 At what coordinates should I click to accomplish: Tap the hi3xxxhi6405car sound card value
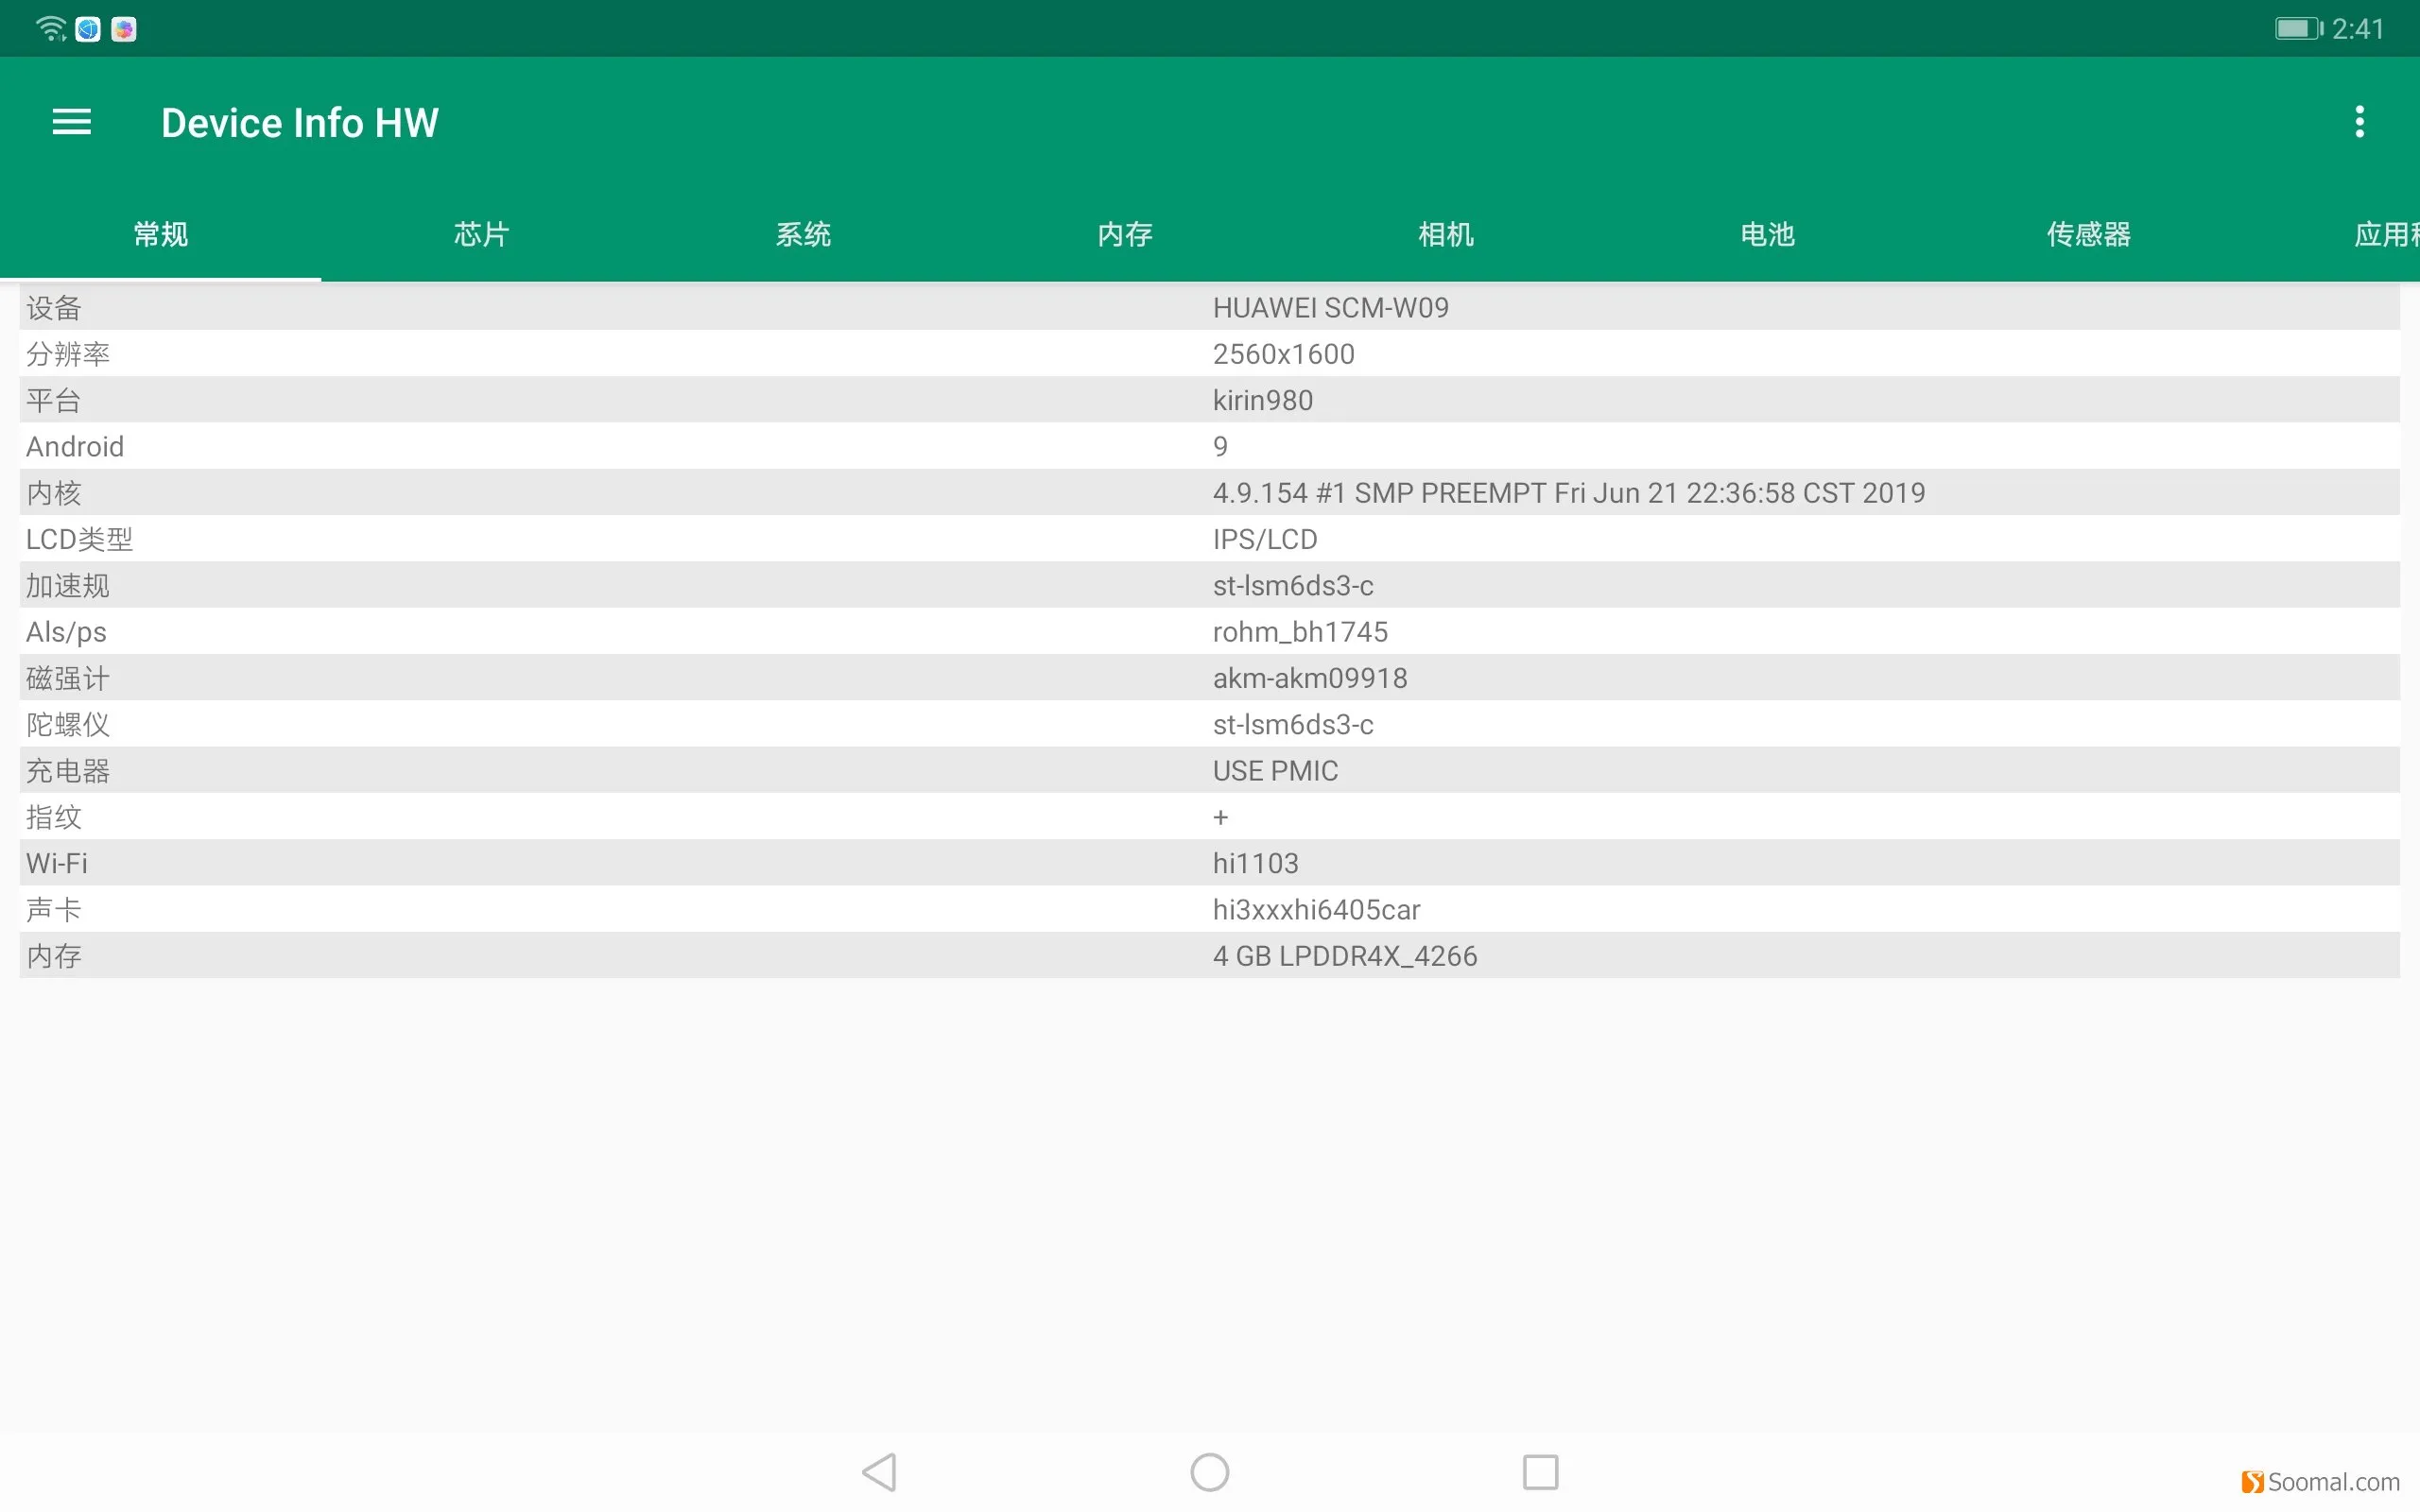point(1316,910)
